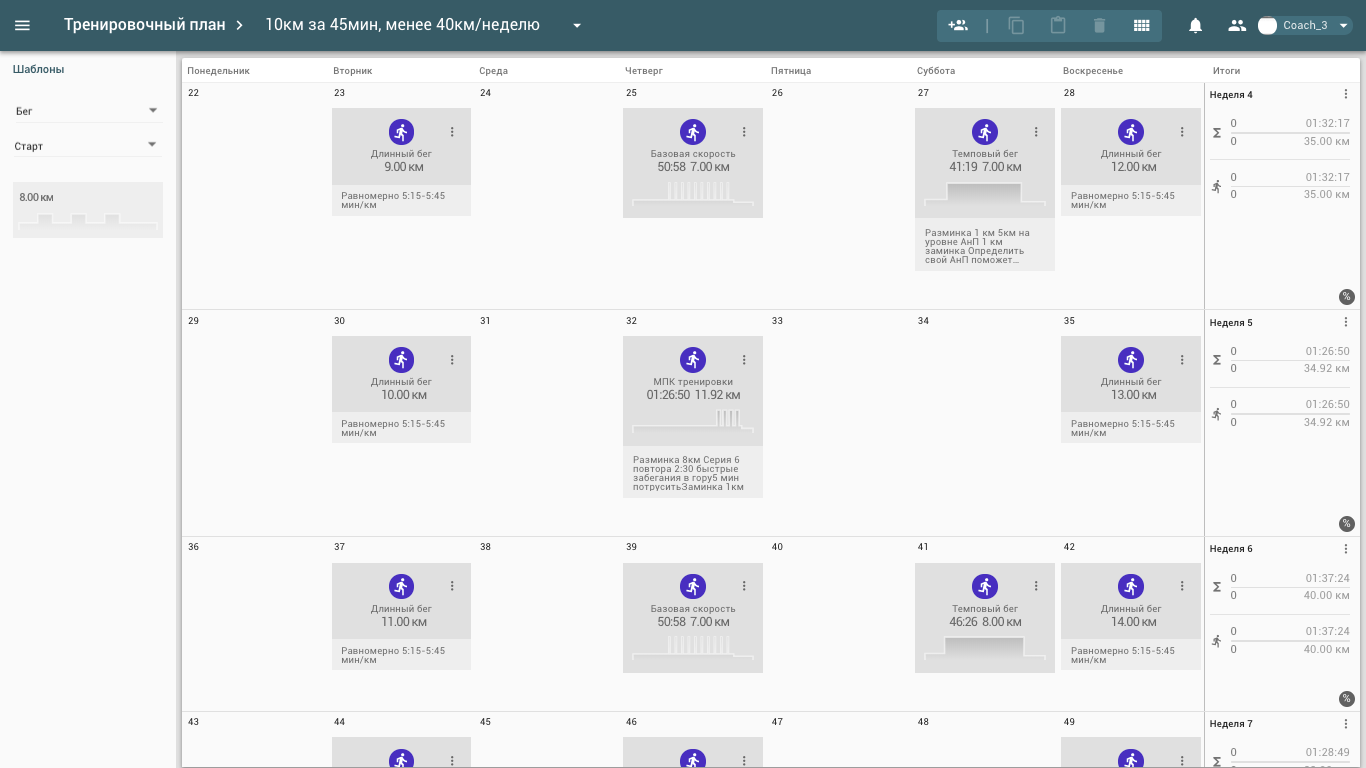Open menu of day 27 Темповый бег workout

1036,132
